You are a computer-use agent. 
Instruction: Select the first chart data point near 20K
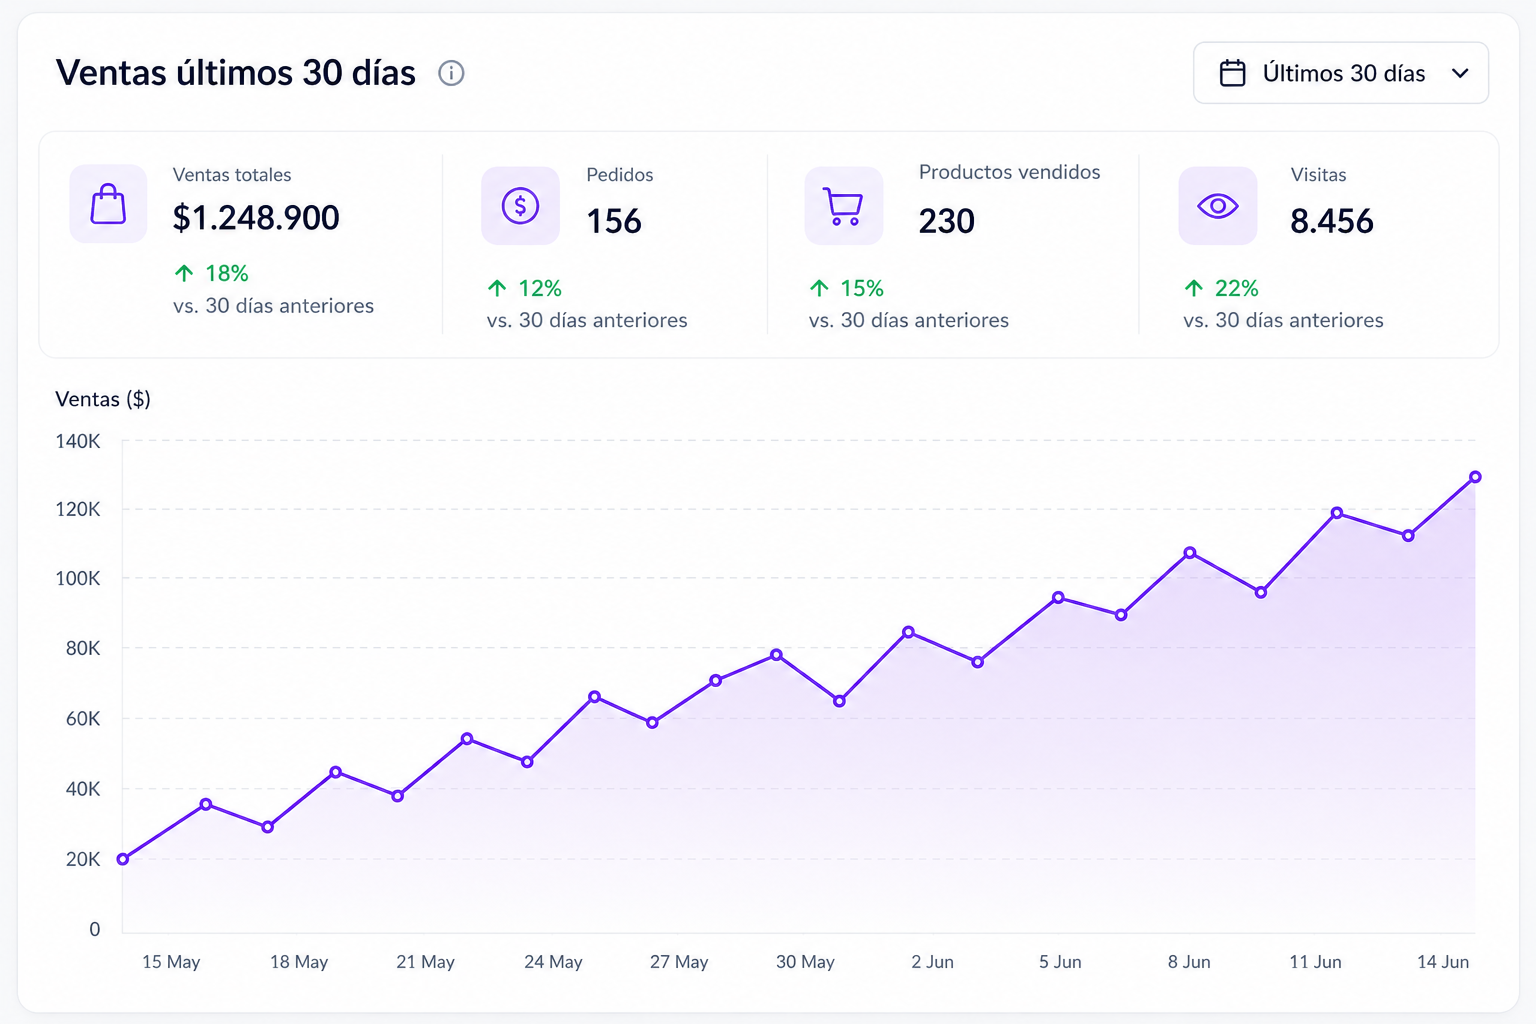(123, 859)
